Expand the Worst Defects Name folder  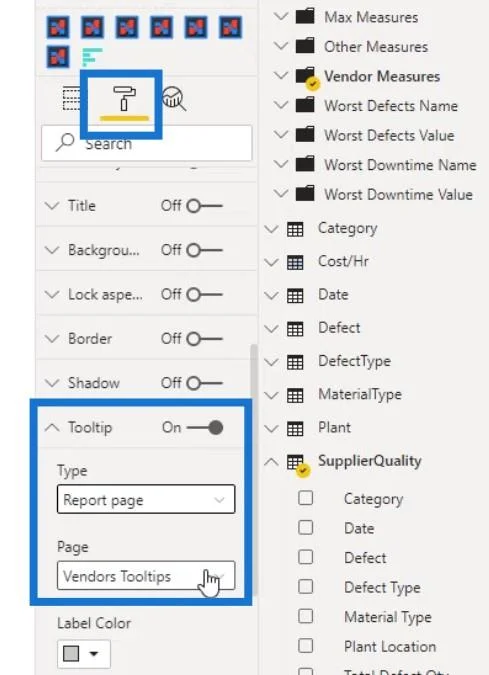(x=281, y=105)
